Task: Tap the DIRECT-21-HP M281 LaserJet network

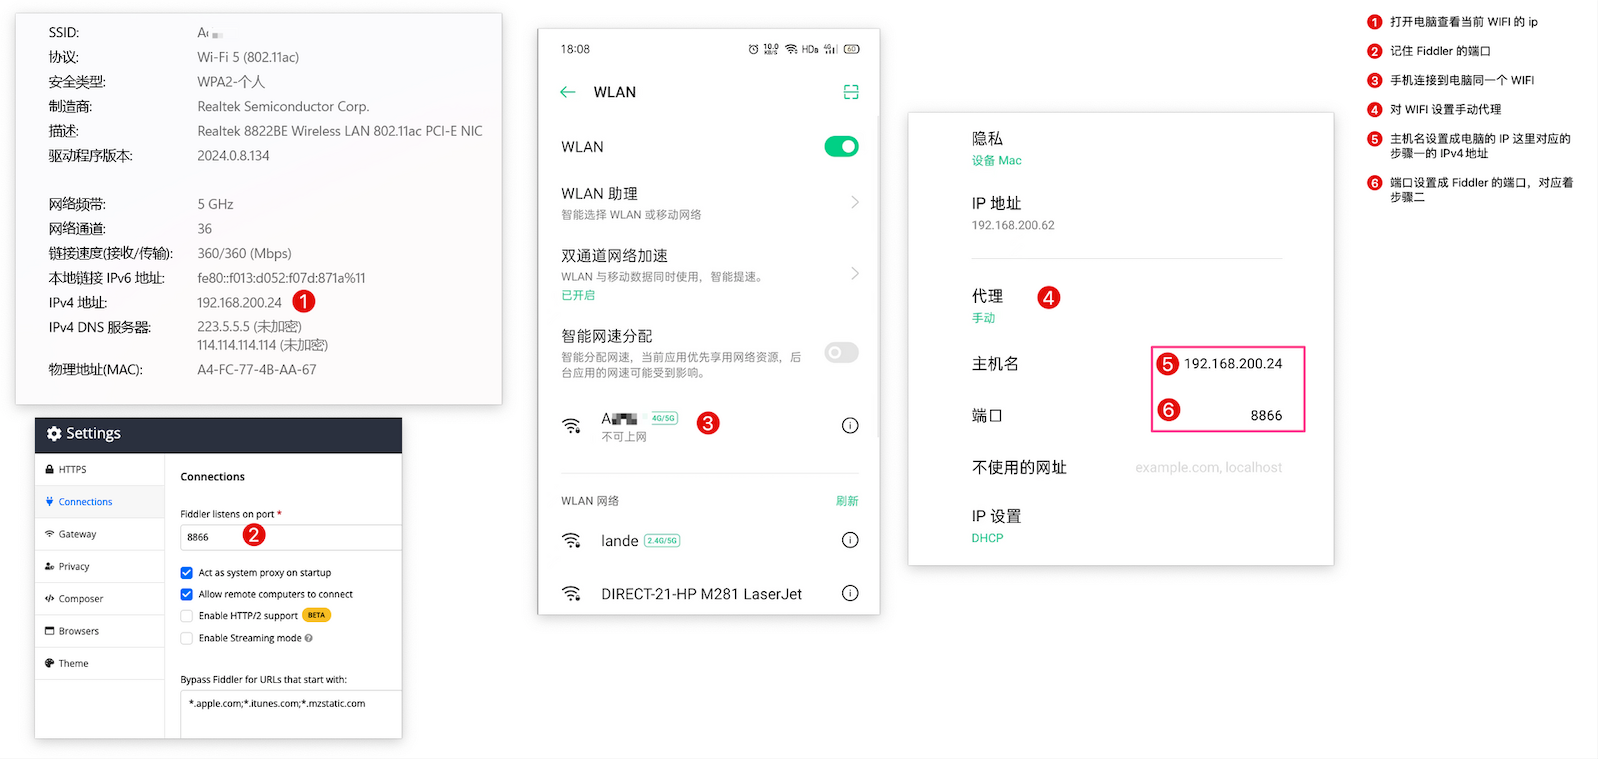Action: pyautogui.click(x=710, y=594)
